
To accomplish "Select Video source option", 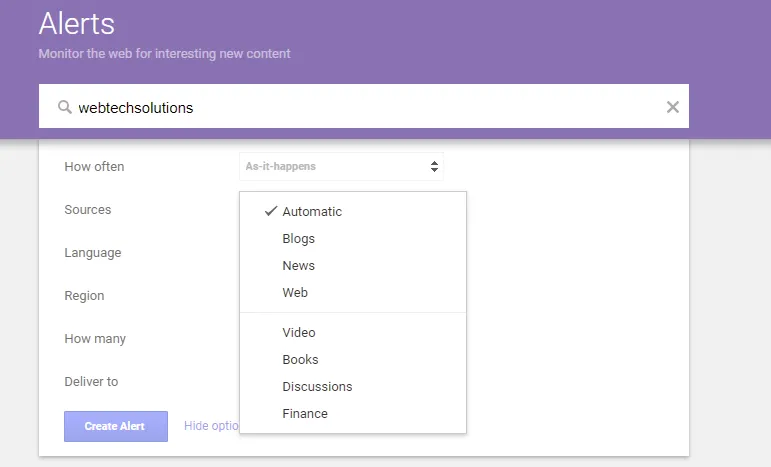I will point(353,332).
